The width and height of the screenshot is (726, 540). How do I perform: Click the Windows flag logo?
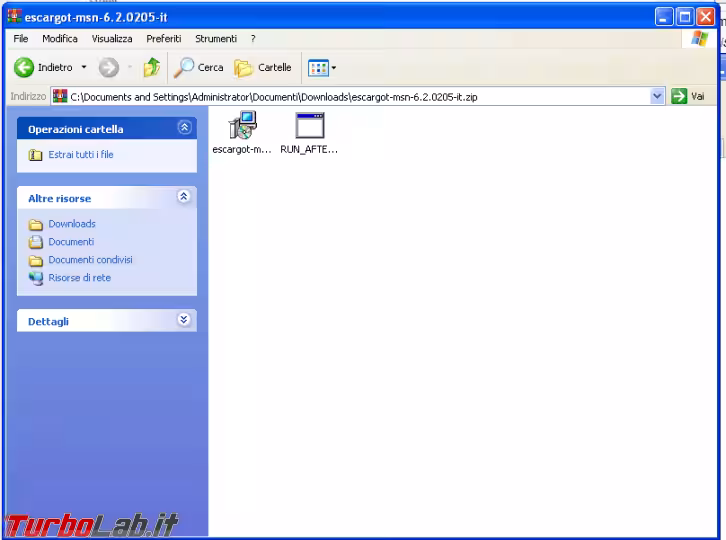coord(699,39)
